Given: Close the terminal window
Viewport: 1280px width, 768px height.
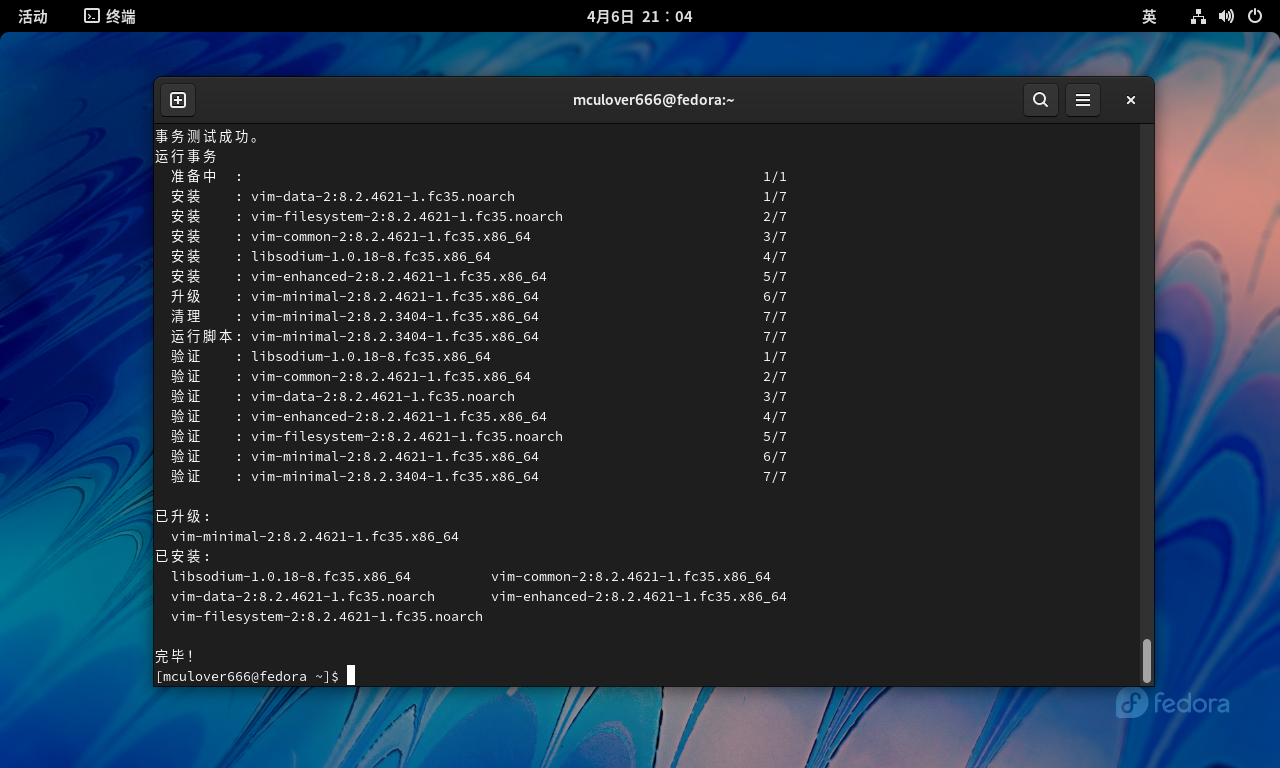Looking at the screenshot, I should coord(1131,100).
